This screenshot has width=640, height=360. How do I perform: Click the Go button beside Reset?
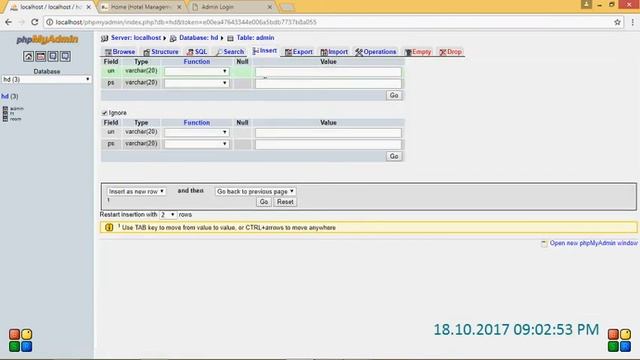(x=264, y=202)
